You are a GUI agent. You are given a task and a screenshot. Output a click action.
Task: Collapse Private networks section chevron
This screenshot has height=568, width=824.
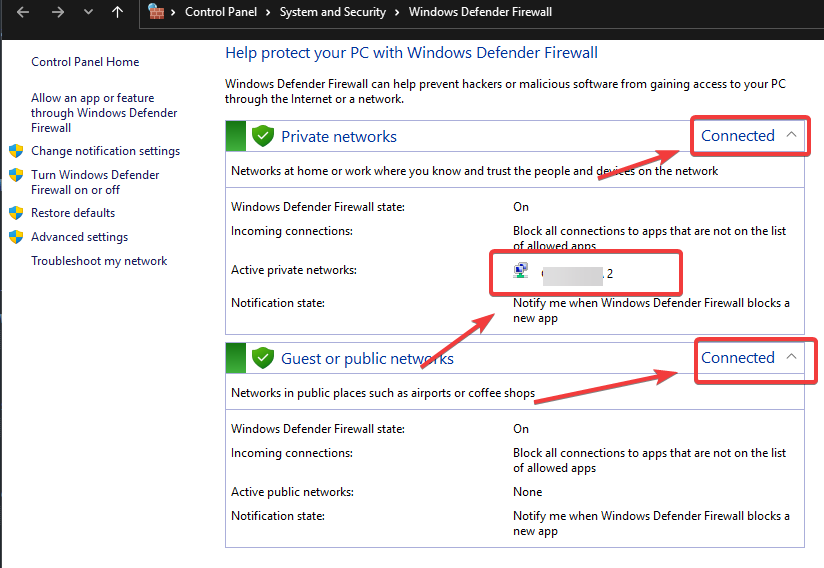(x=791, y=135)
